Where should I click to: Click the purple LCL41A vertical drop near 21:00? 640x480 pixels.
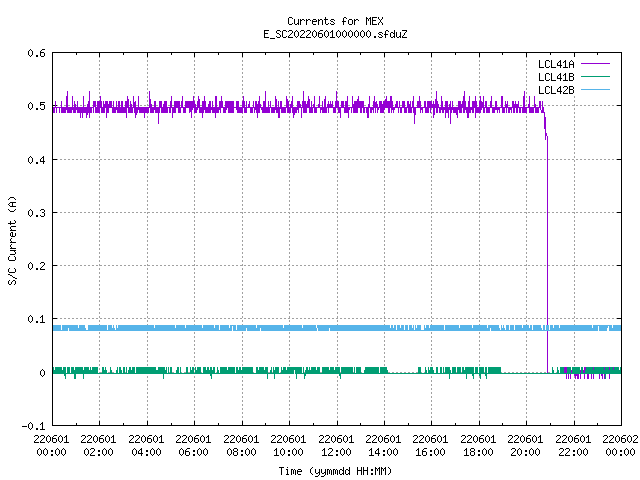tap(547, 253)
